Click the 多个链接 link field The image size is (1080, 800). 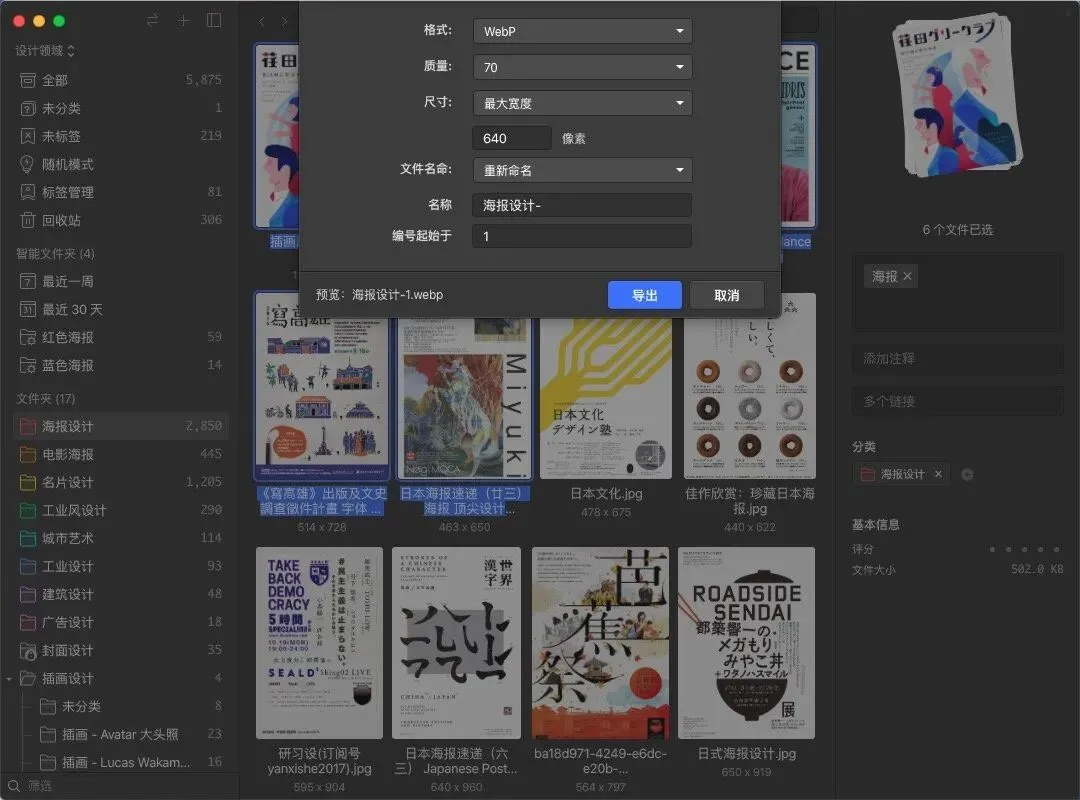958,402
